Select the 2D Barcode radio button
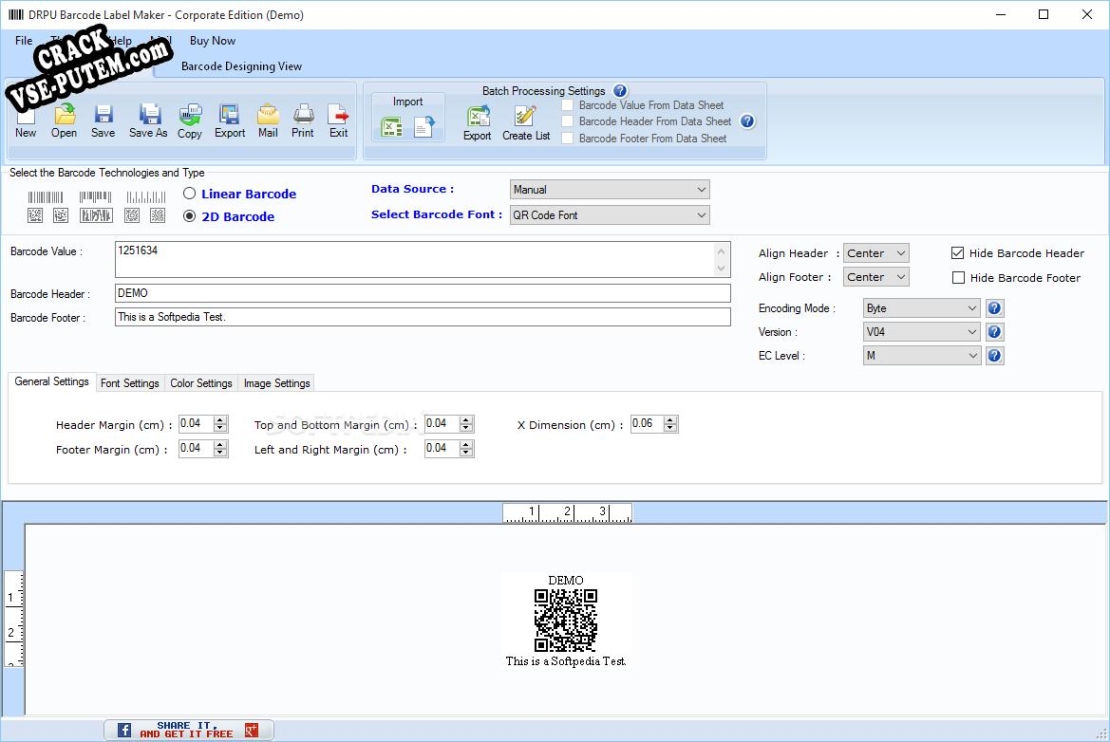Image resolution: width=1110 pixels, height=742 pixels. (x=189, y=216)
